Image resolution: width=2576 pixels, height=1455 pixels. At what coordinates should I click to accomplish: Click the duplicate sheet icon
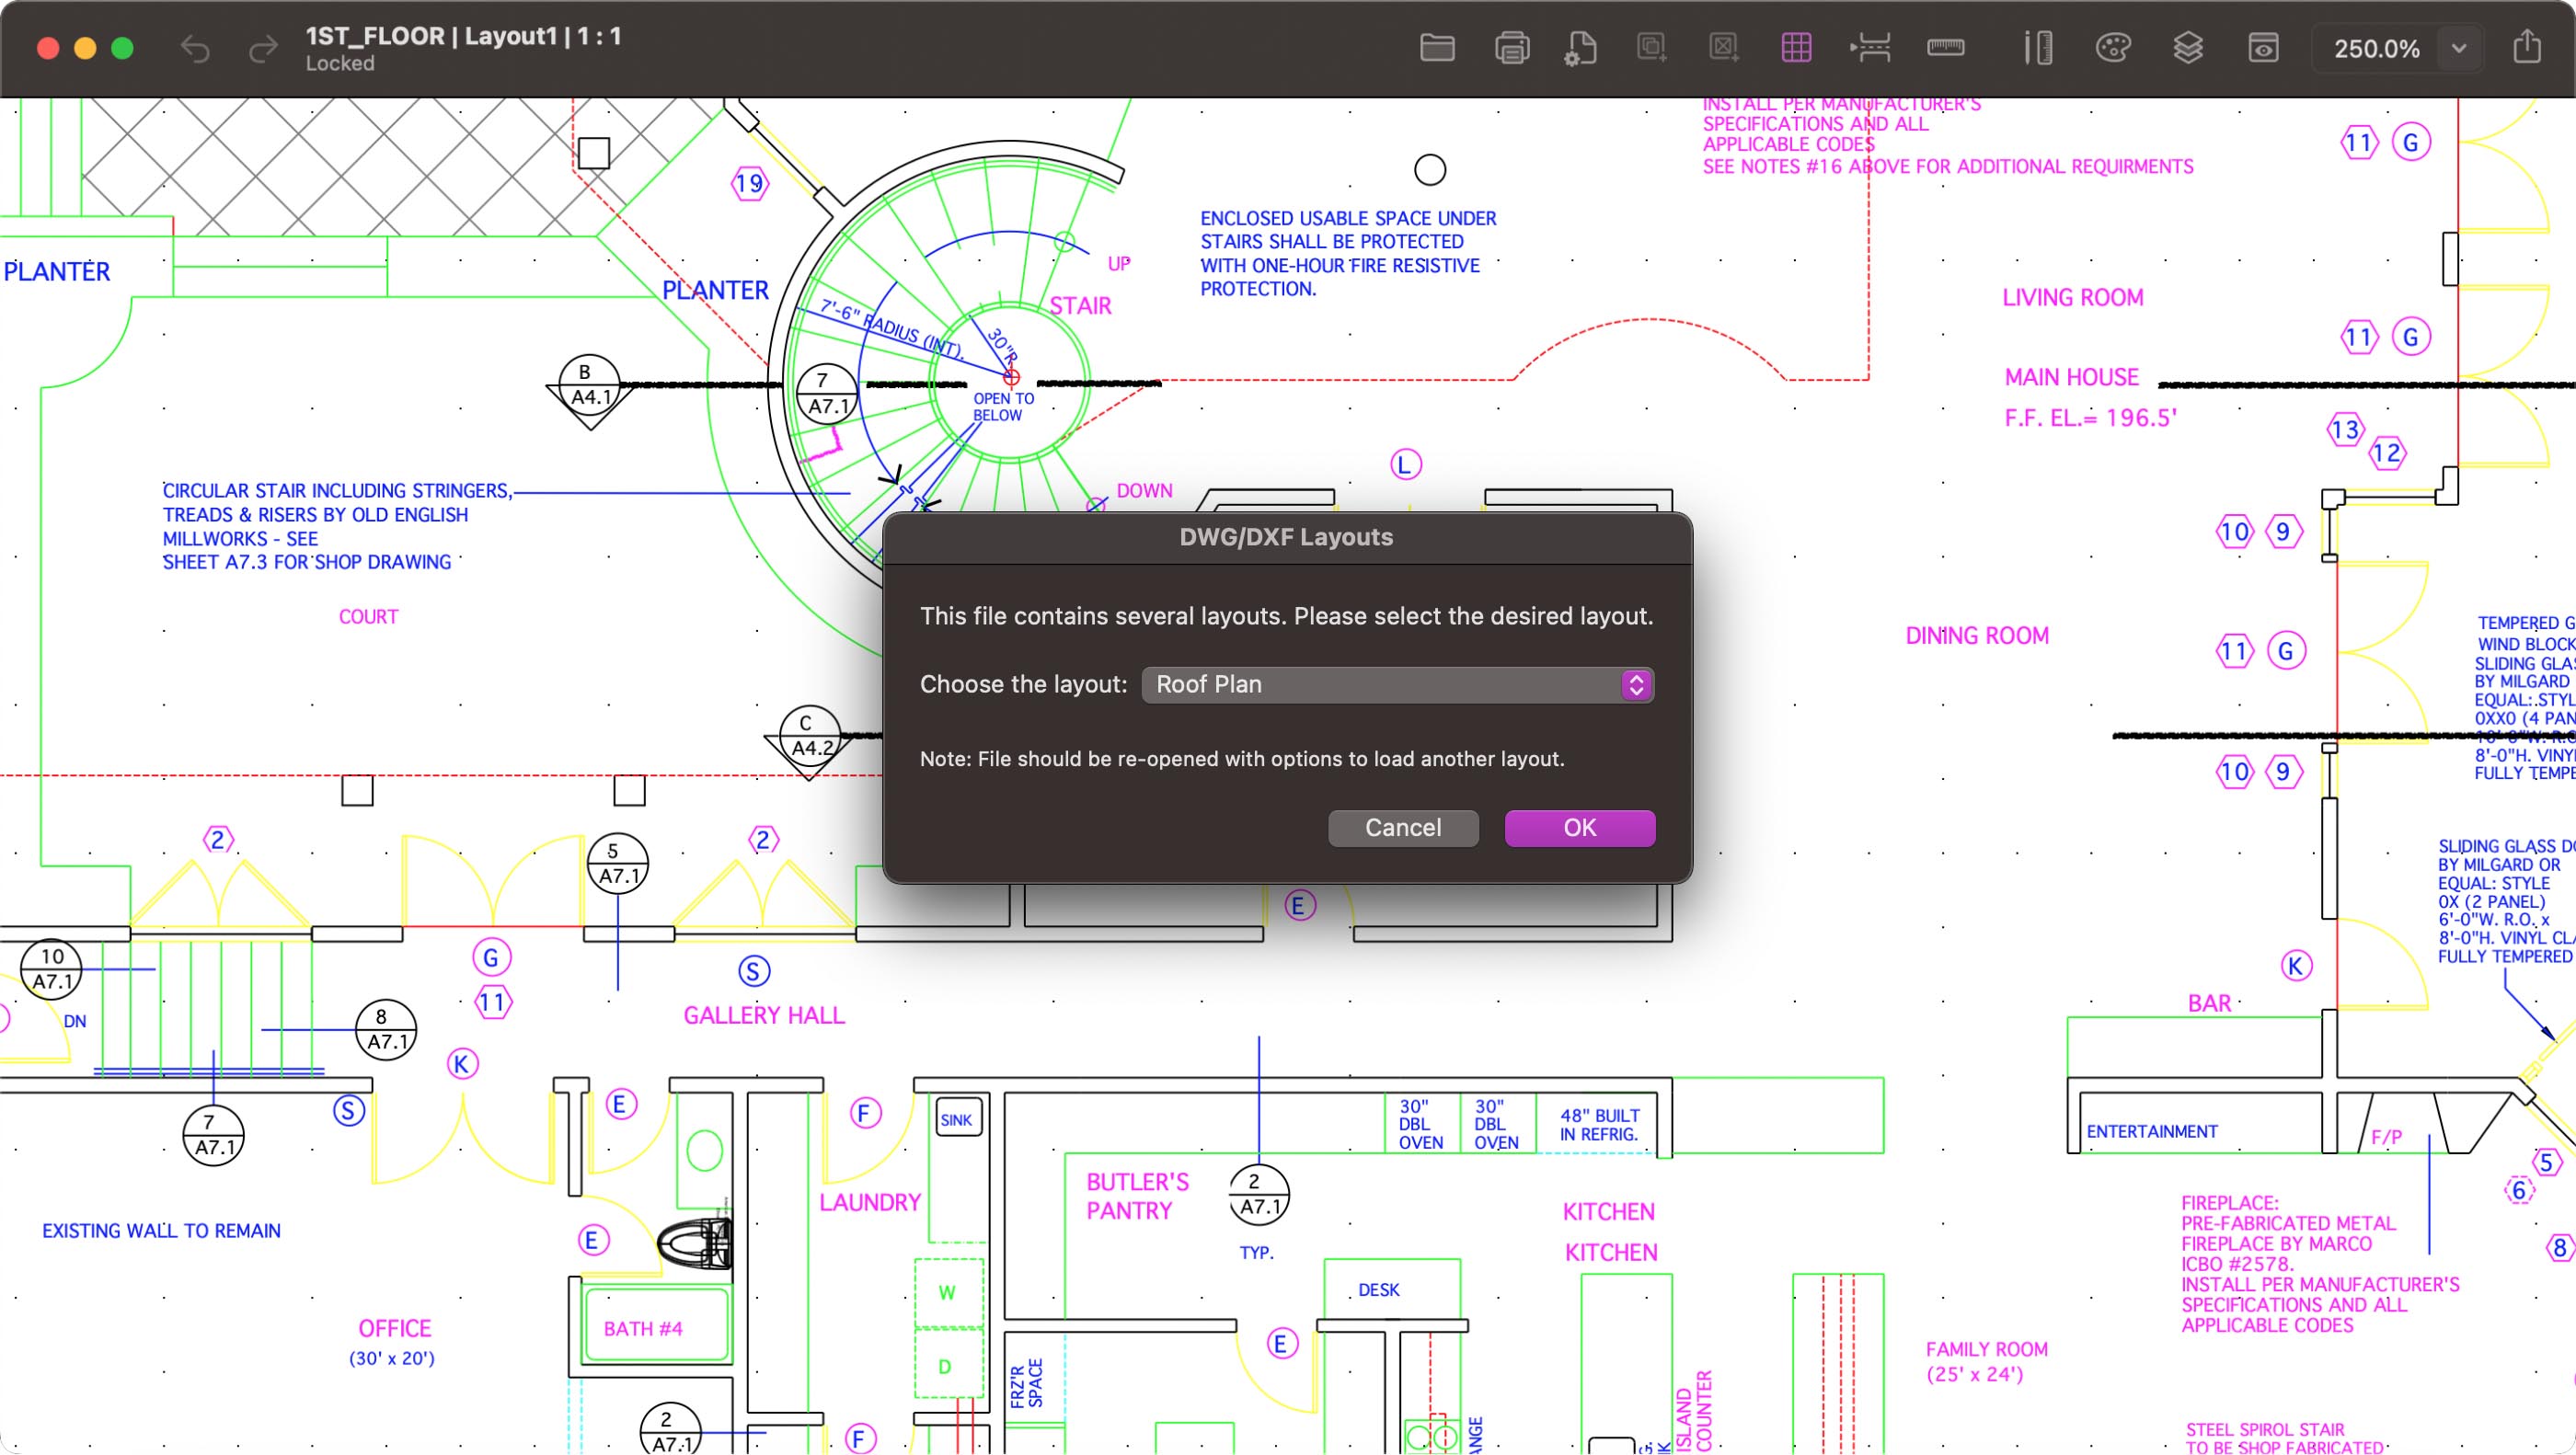[x=1650, y=47]
